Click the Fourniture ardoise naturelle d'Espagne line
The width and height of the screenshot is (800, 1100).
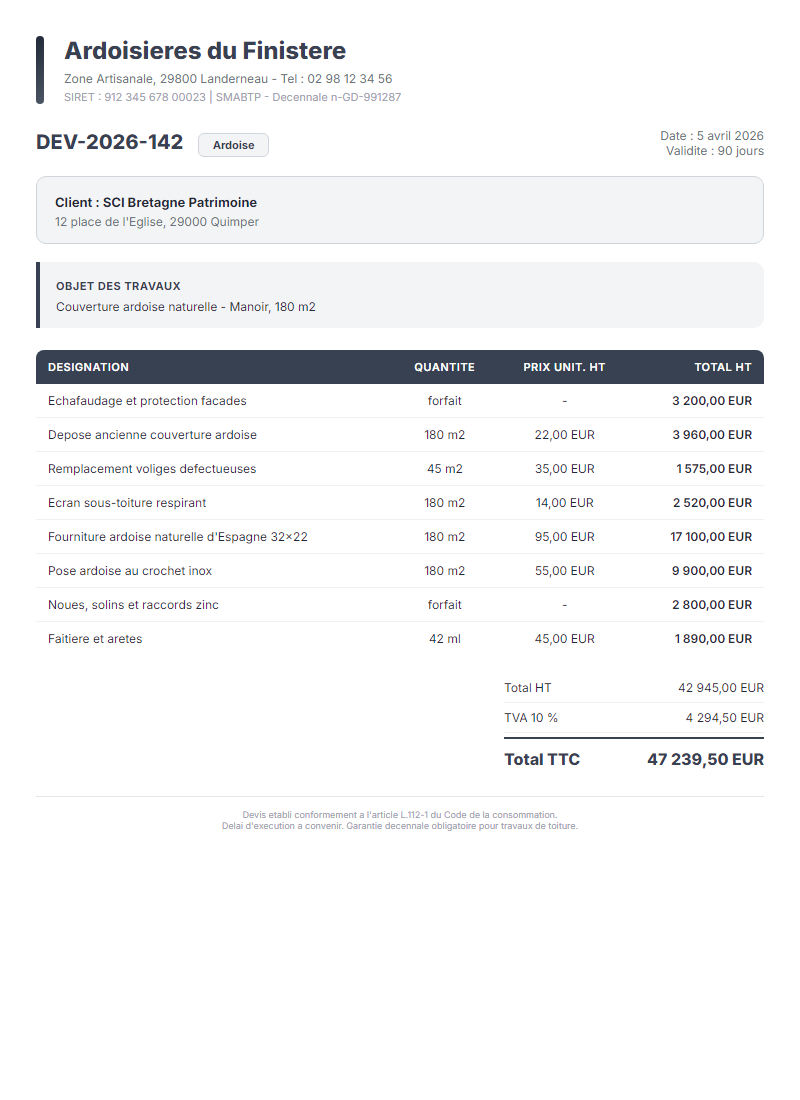tap(178, 537)
